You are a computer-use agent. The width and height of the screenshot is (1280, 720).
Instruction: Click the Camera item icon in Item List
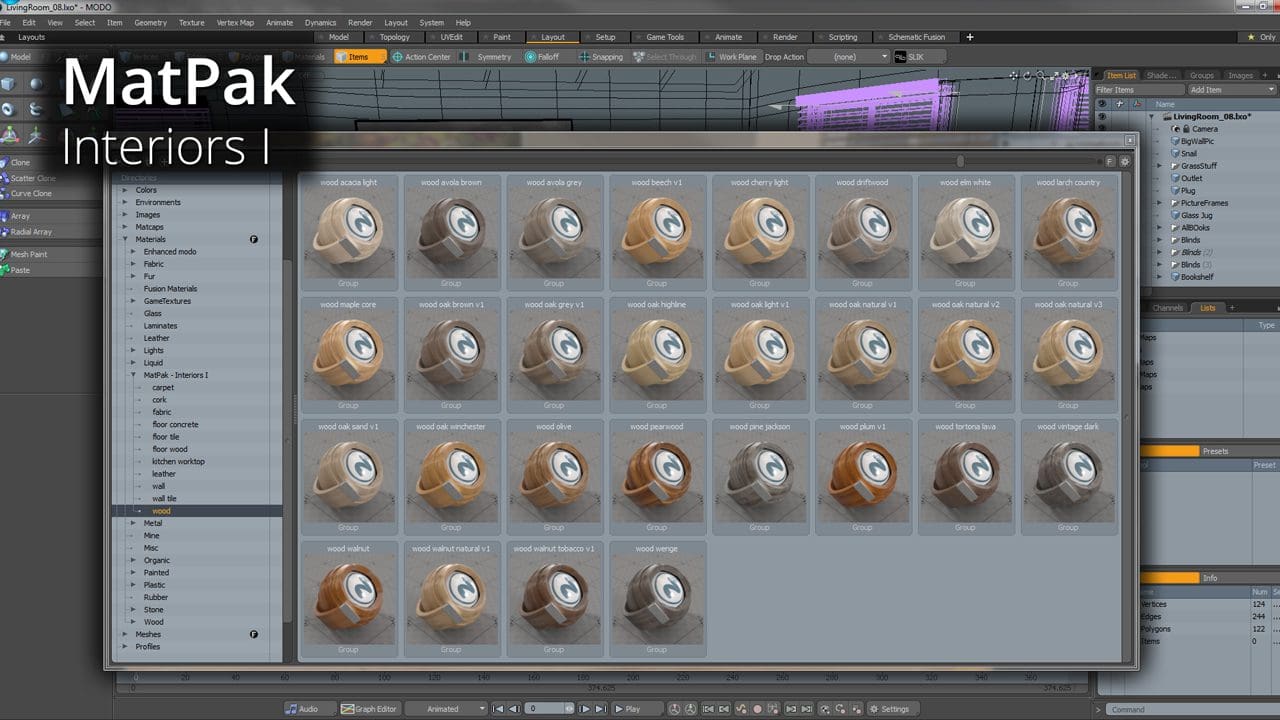(x=1175, y=129)
